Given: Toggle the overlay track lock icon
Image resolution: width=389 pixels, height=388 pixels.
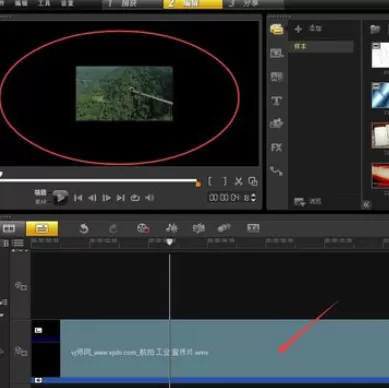Looking at the screenshot, I should (x=21, y=286).
